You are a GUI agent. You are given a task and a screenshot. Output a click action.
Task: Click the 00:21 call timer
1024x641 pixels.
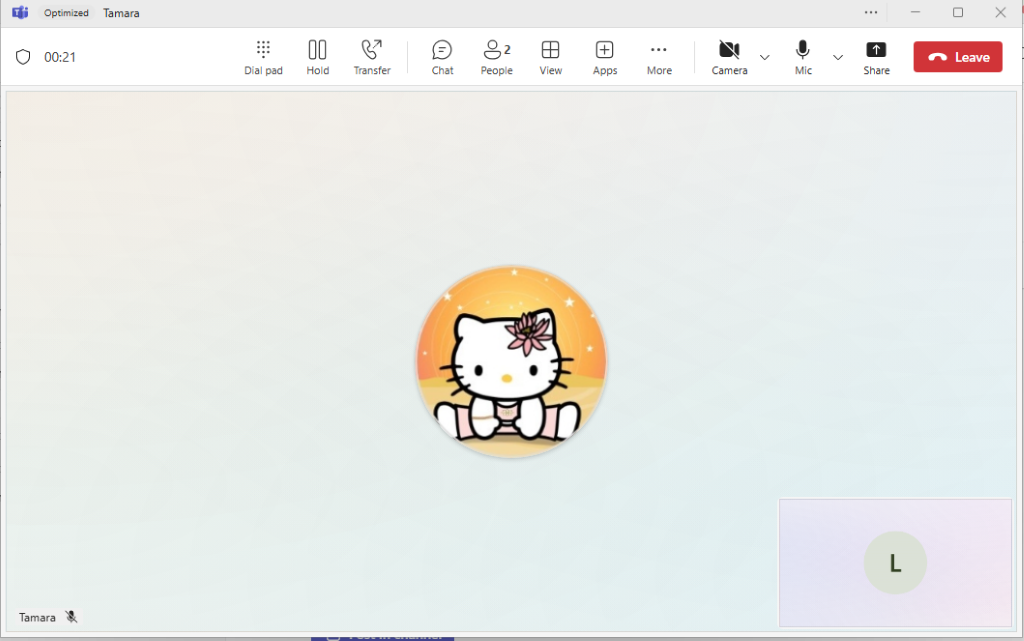[x=60, y=57]
